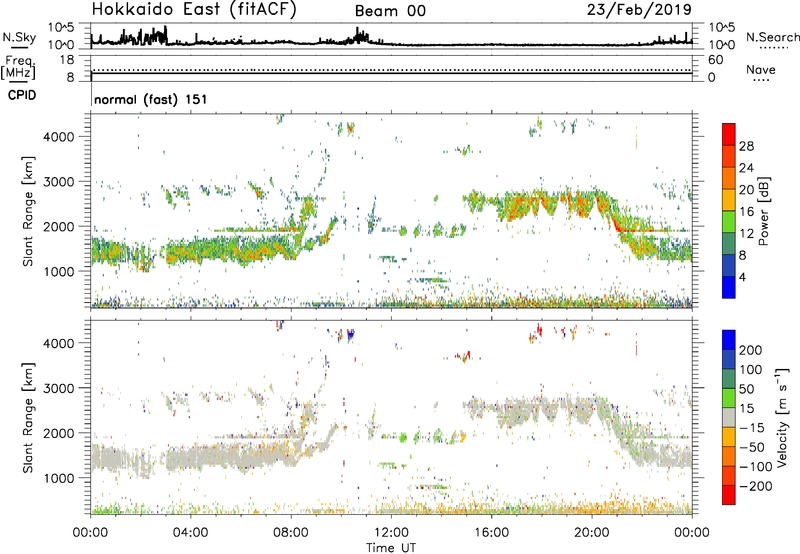Click the 'Beam 00' label

390,11
